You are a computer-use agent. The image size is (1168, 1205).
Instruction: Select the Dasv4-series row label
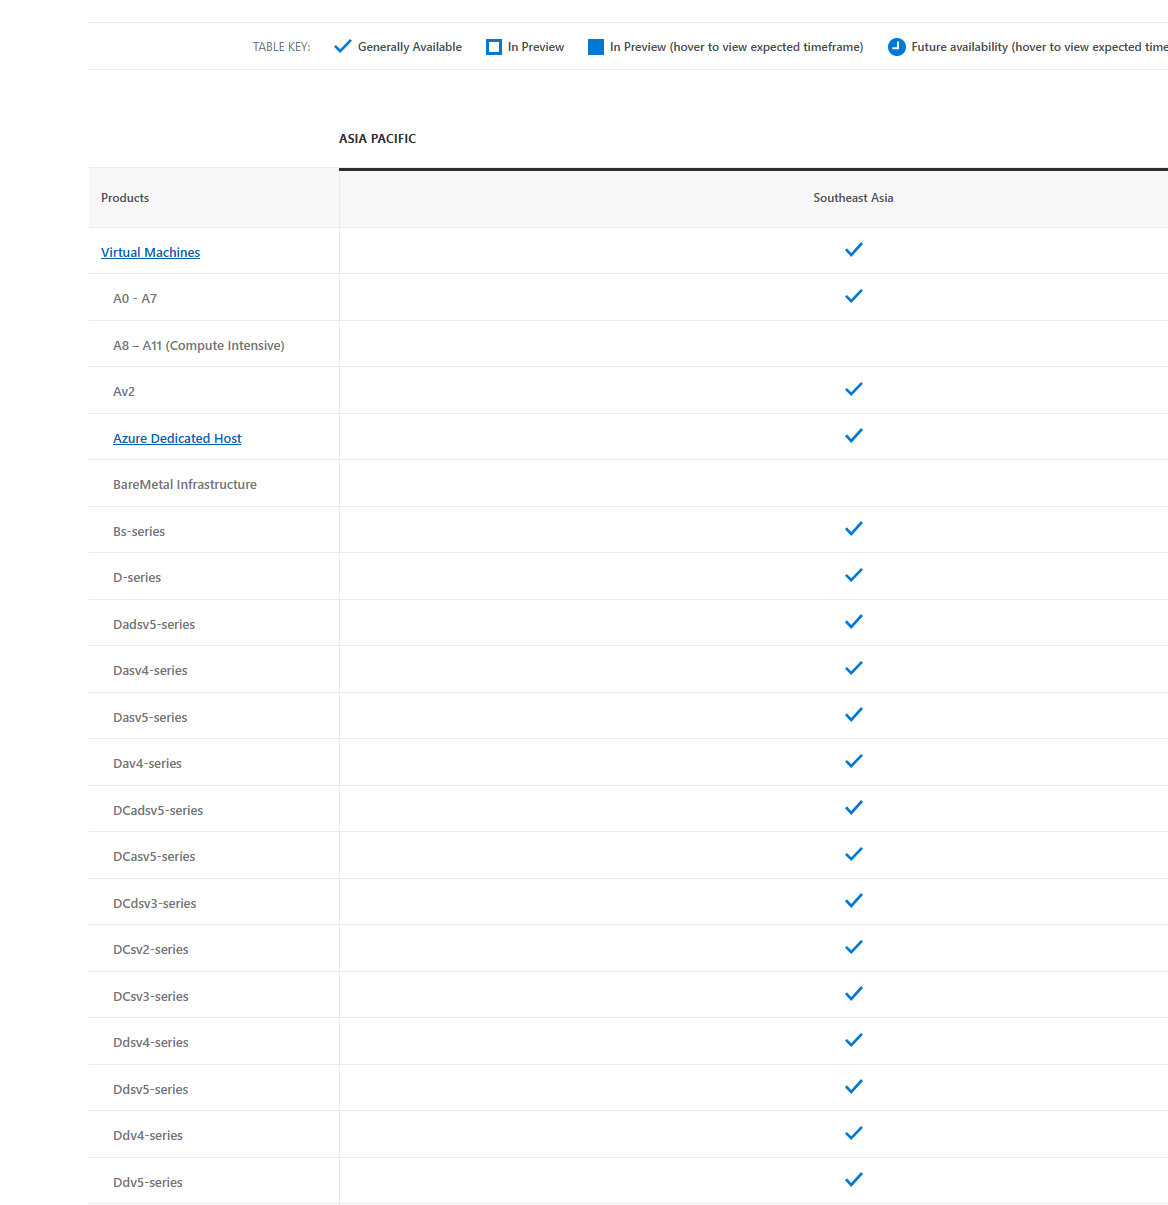point(150,671)
